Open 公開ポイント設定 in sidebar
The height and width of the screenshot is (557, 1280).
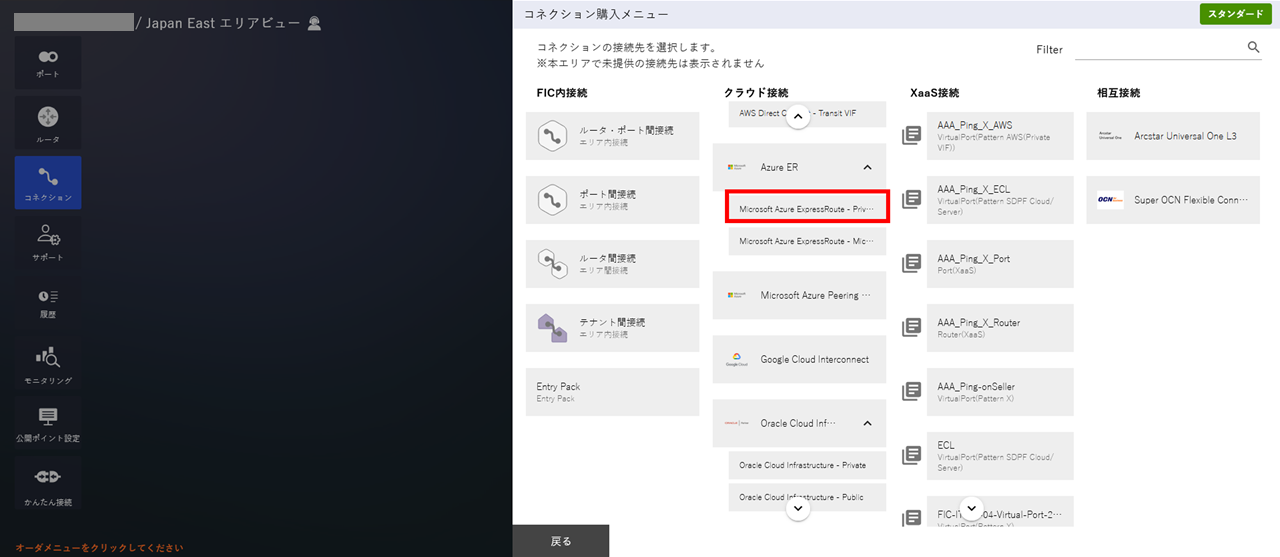point(48,423)
